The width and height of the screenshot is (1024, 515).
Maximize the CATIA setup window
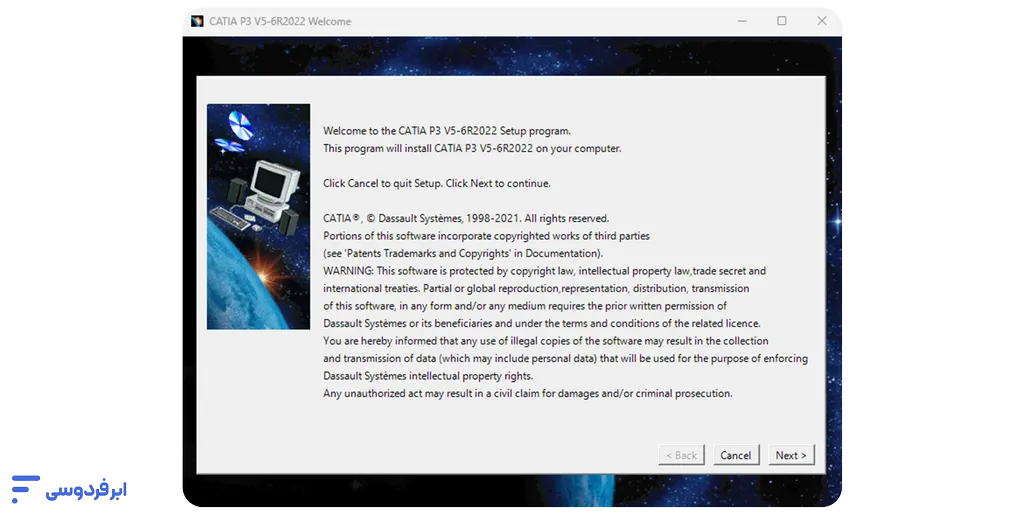(782, 21)
